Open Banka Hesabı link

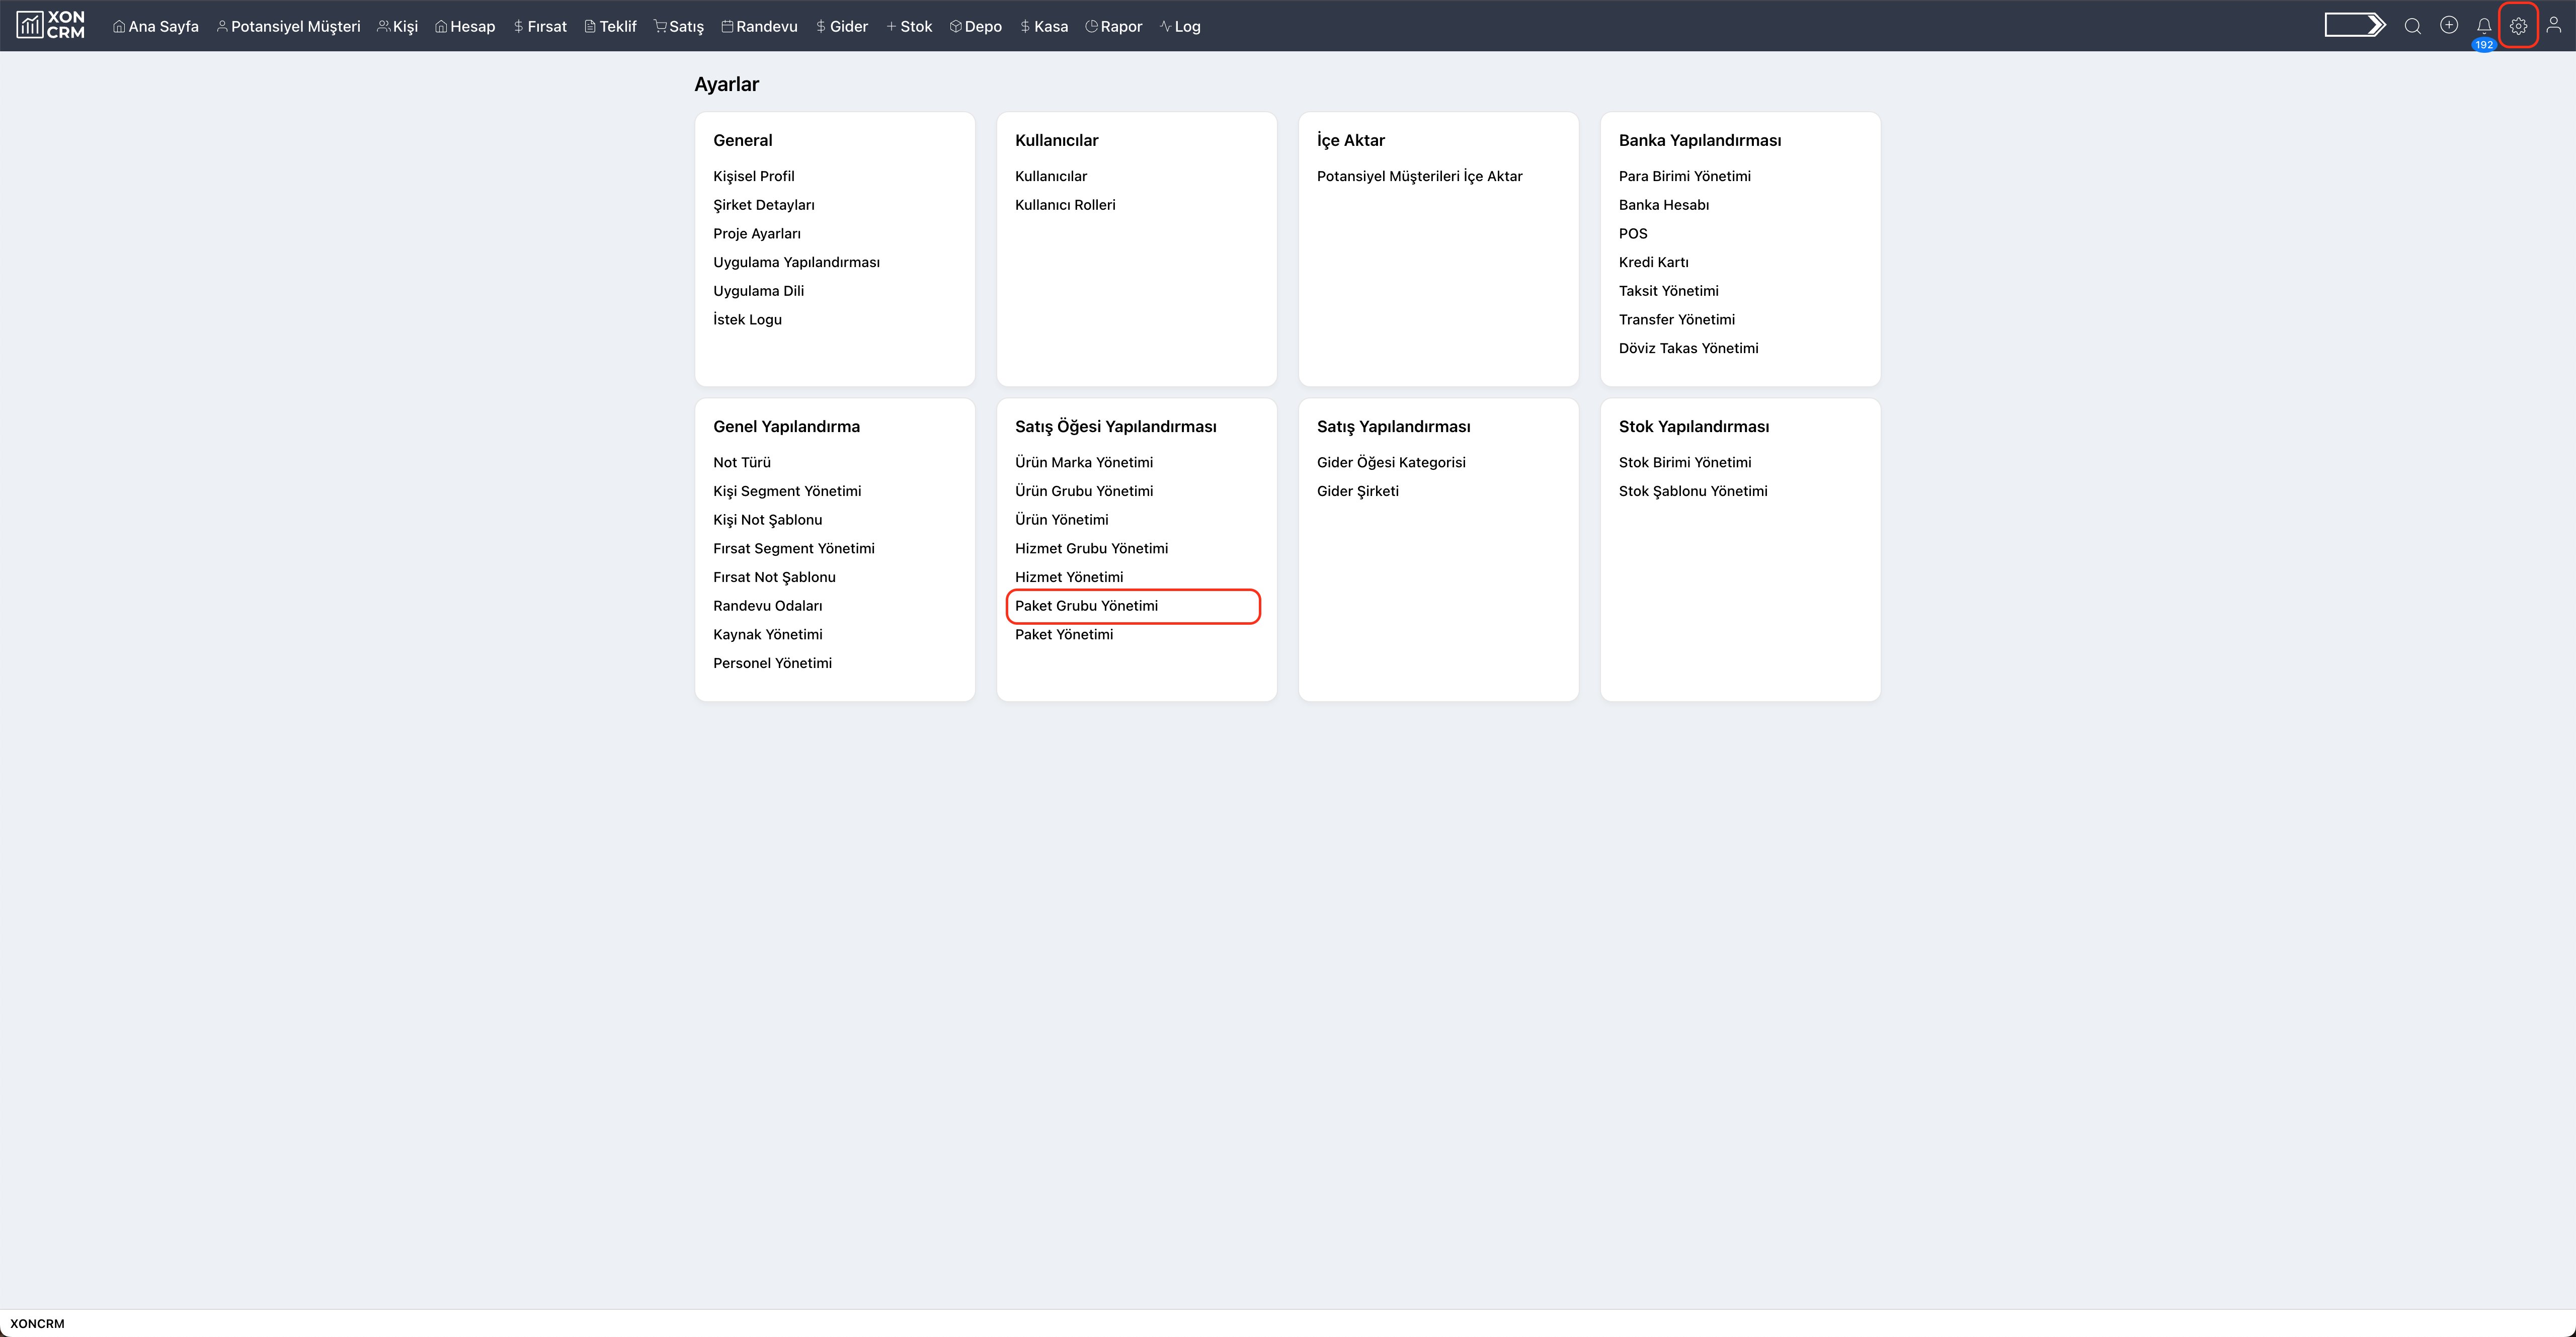(1664, 205)
